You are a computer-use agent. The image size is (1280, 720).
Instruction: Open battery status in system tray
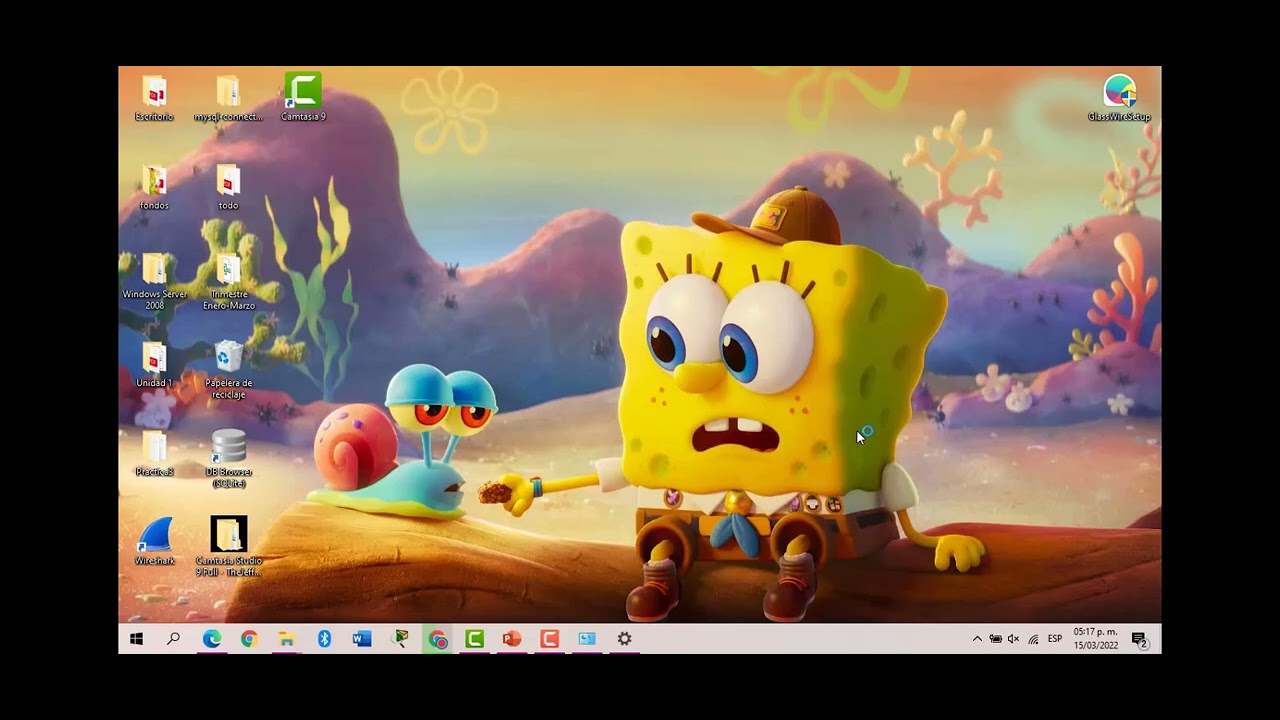point(995,639)
